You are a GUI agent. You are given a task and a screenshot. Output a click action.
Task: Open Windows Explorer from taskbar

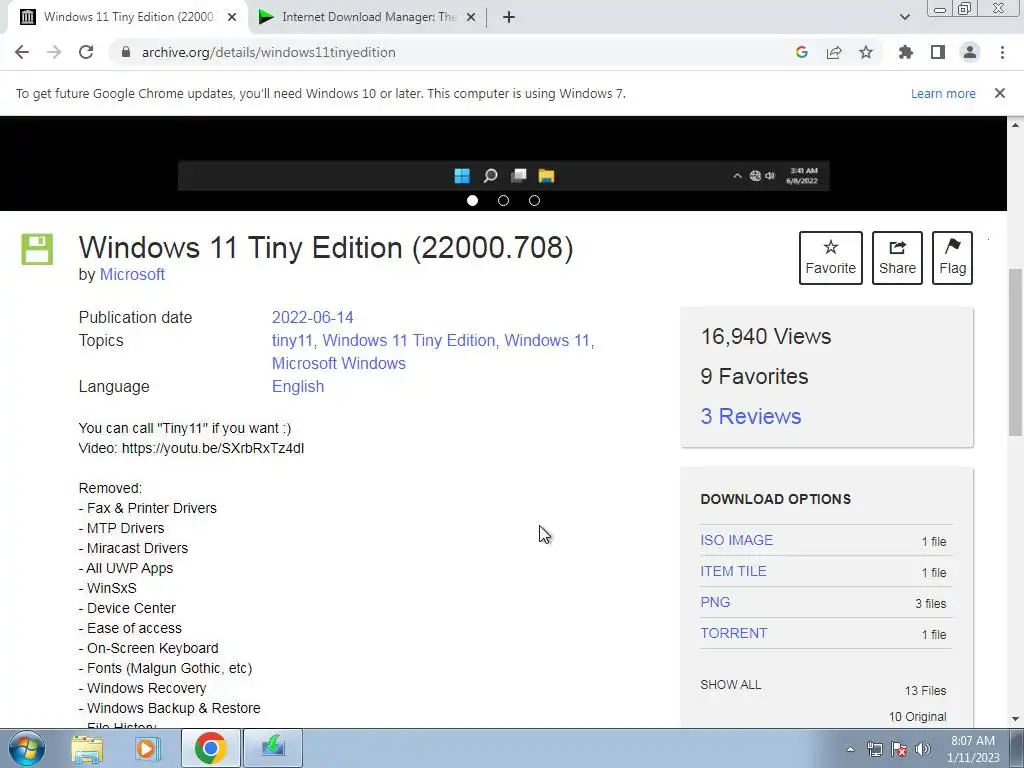[87, 748]
